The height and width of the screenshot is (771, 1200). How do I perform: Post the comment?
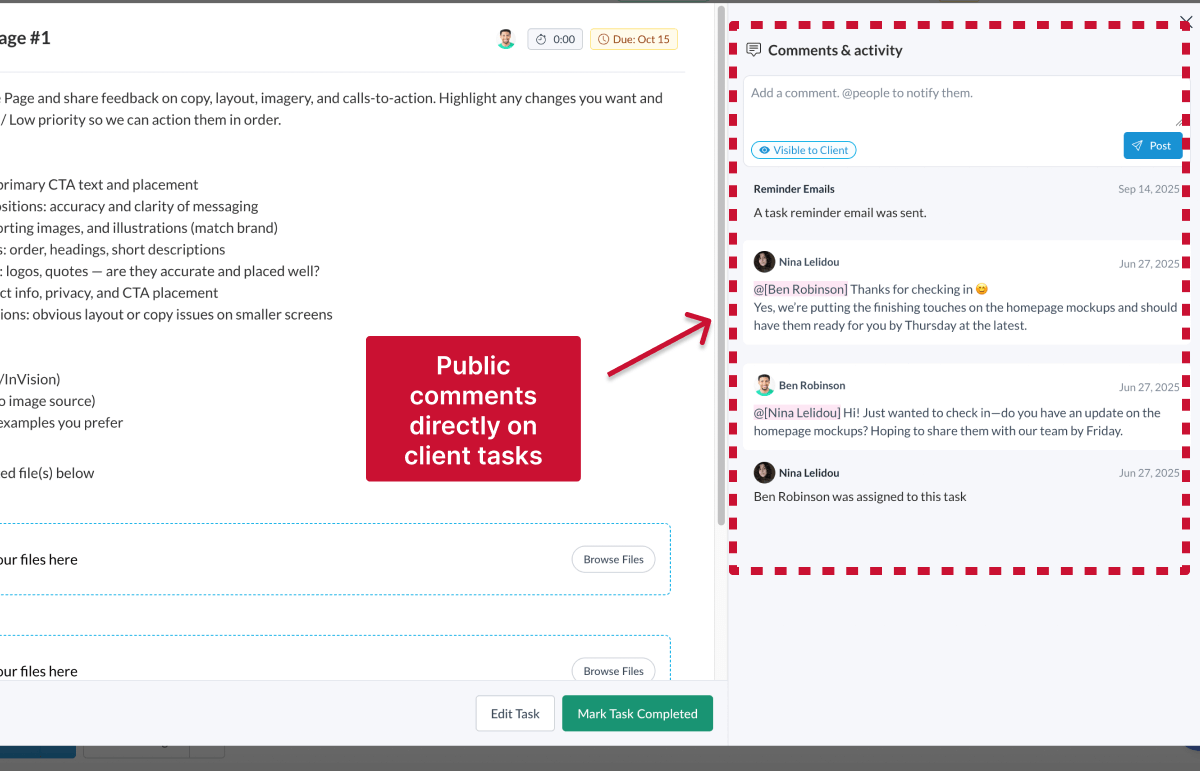pos(1153,145)
